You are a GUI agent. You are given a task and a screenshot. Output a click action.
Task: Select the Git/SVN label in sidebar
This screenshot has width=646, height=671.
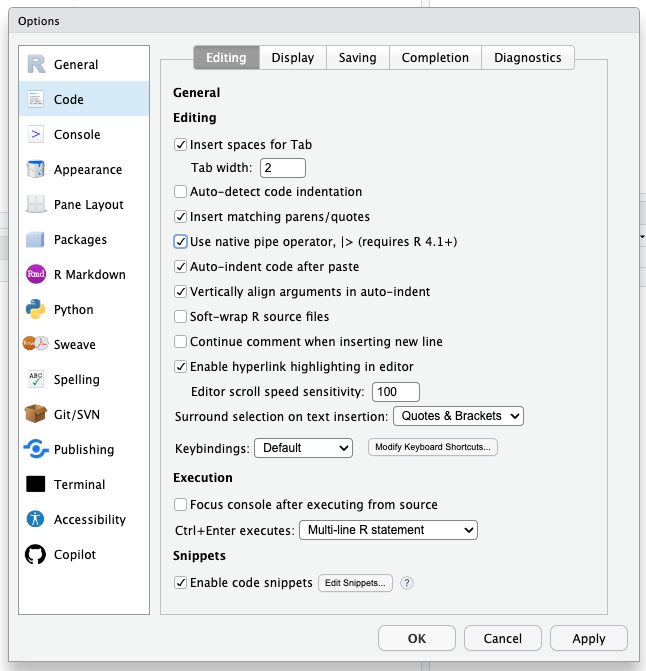(x=77, y=414)
